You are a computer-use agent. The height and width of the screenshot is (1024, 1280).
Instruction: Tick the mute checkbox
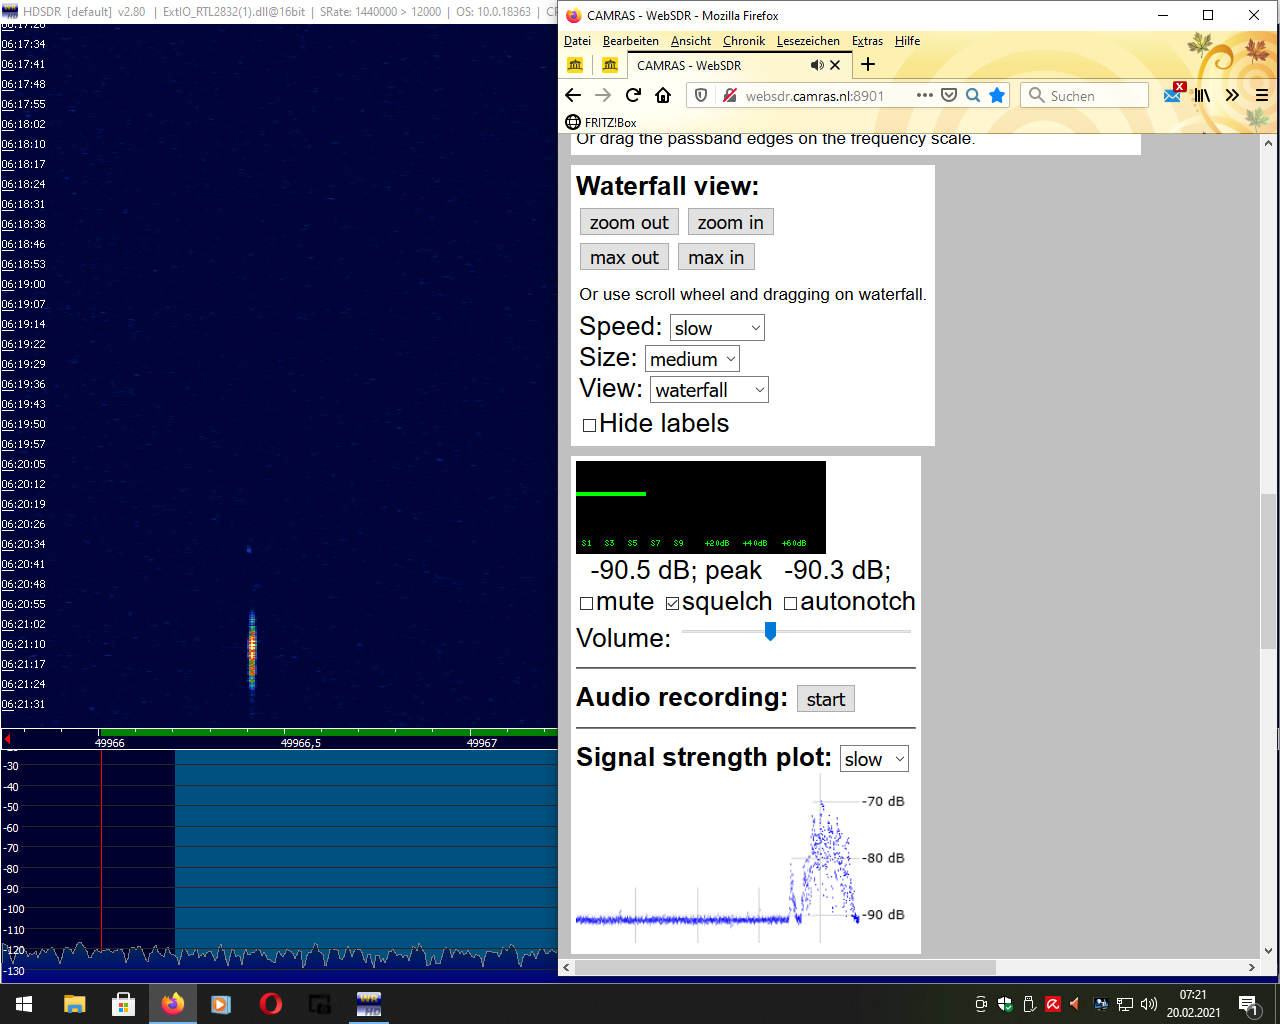point(587,603)
